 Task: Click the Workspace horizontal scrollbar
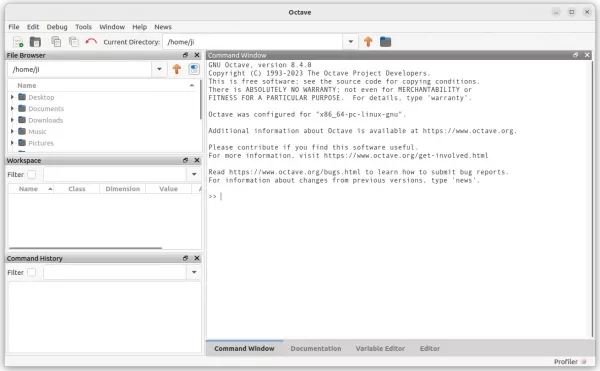point(85,248)
